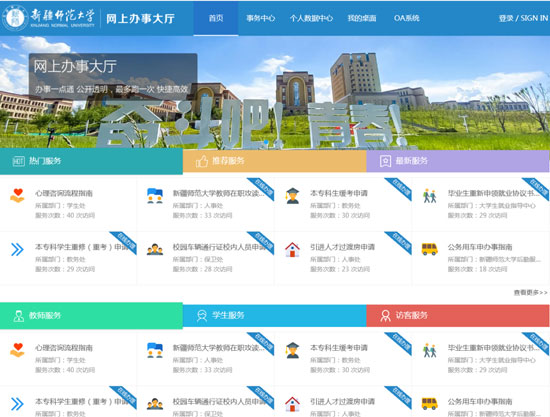Image resolution: width=550 pixels, height=417 pixels.
Task: Click the yellow bus icon for 公务用车申办事指南
Action: click(430, 249)
